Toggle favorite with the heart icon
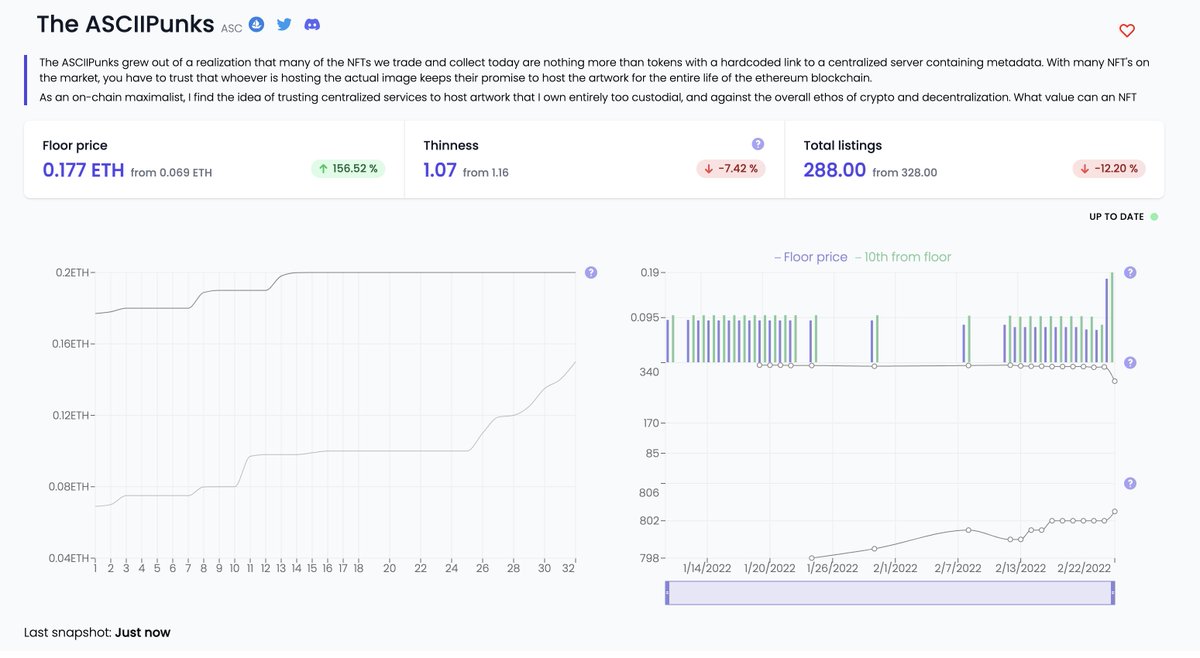The image size is (1200, 658). pyautogui.click(x=1126, y=30)
